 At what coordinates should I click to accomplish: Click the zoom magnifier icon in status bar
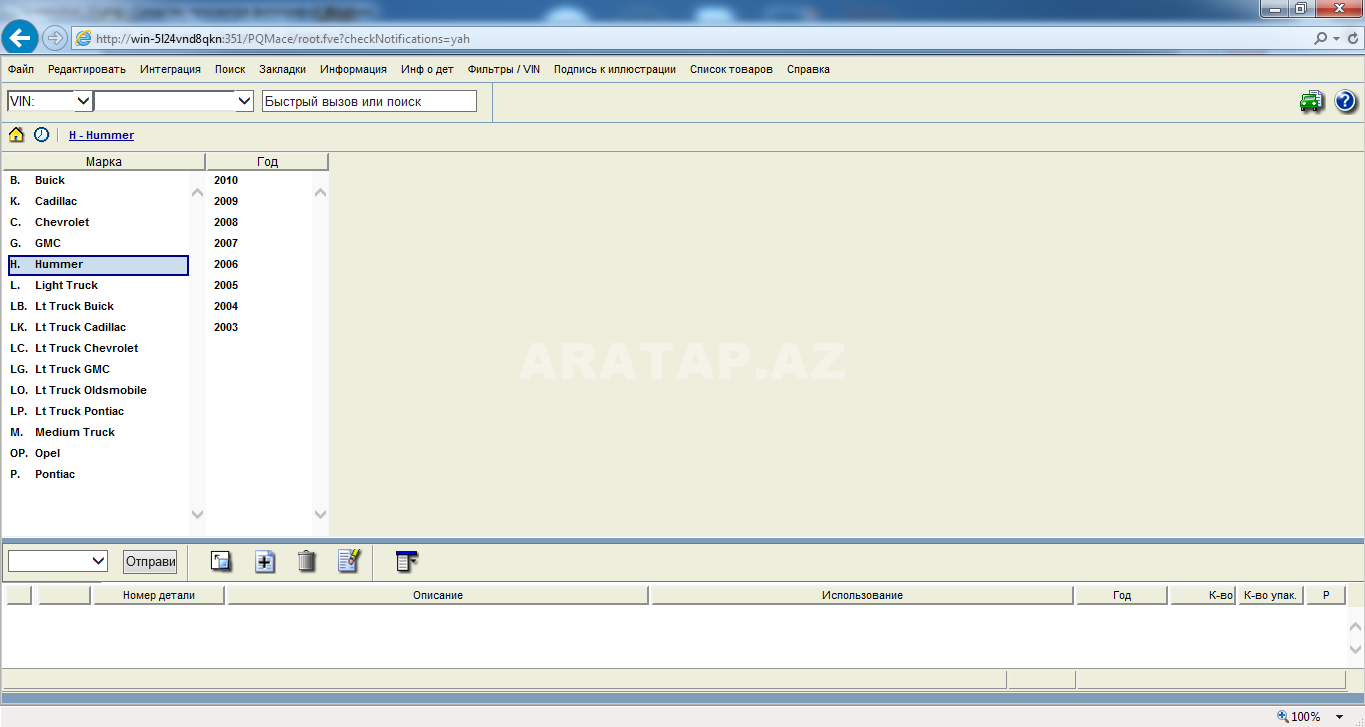click(1283, 716)
